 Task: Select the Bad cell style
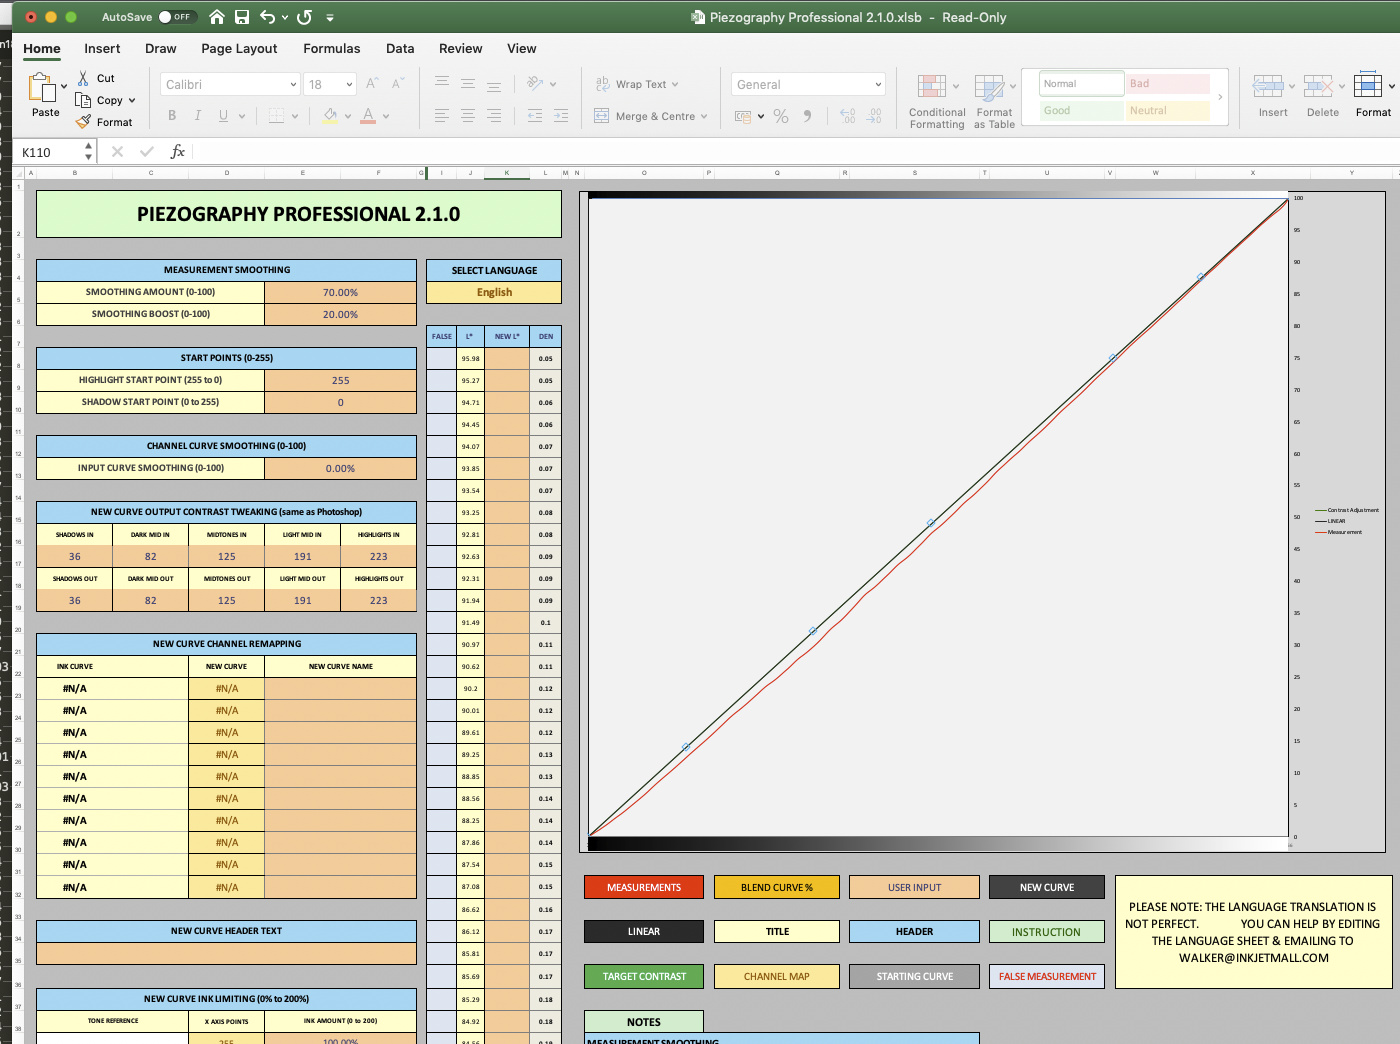[1168, 83]
